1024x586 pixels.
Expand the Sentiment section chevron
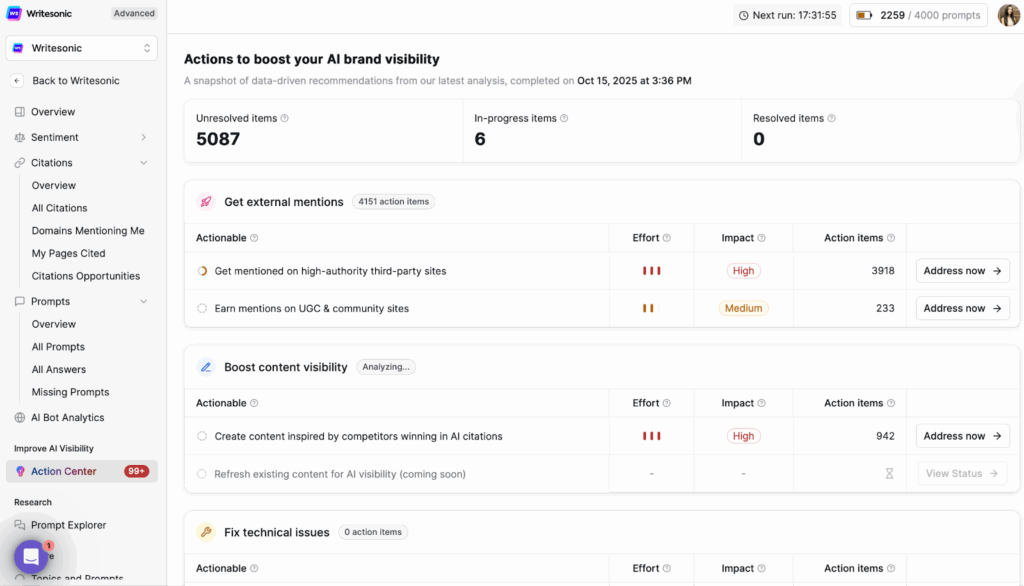tap(144, 137)
